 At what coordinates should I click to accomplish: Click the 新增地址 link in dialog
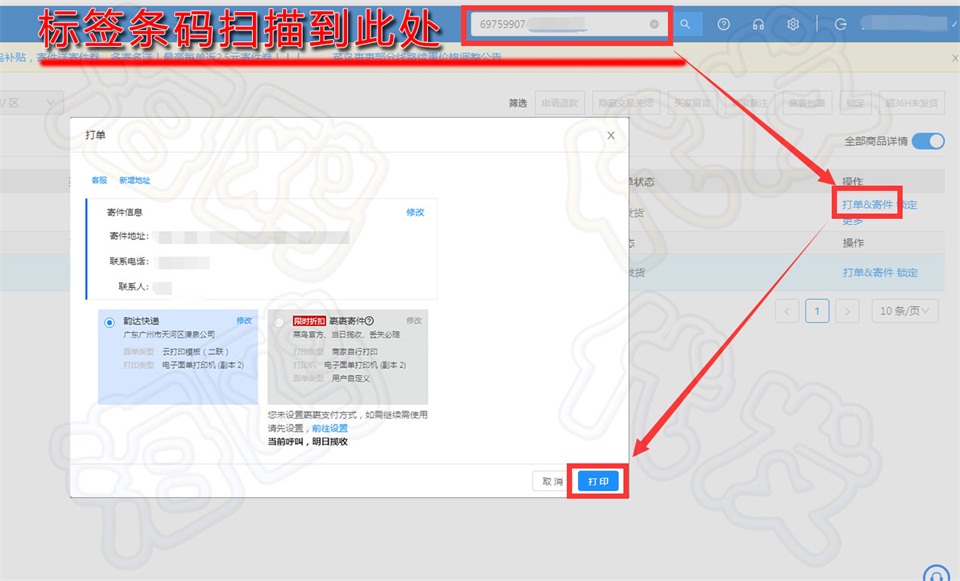134,181
